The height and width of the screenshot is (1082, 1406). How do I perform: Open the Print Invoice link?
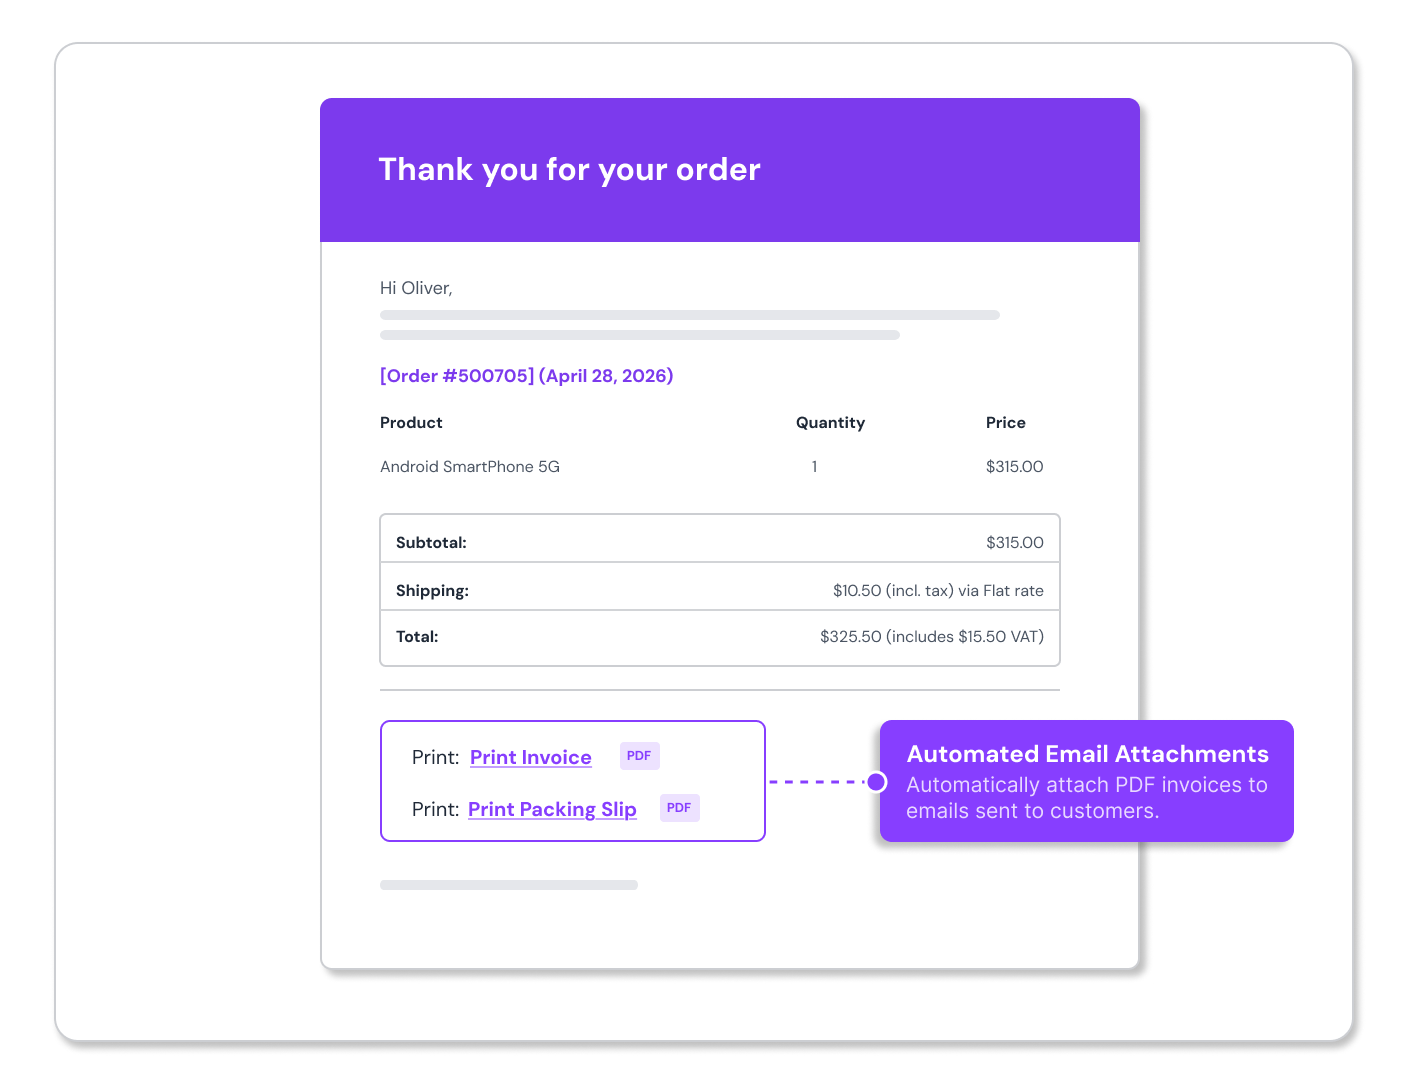coord(531,757)
